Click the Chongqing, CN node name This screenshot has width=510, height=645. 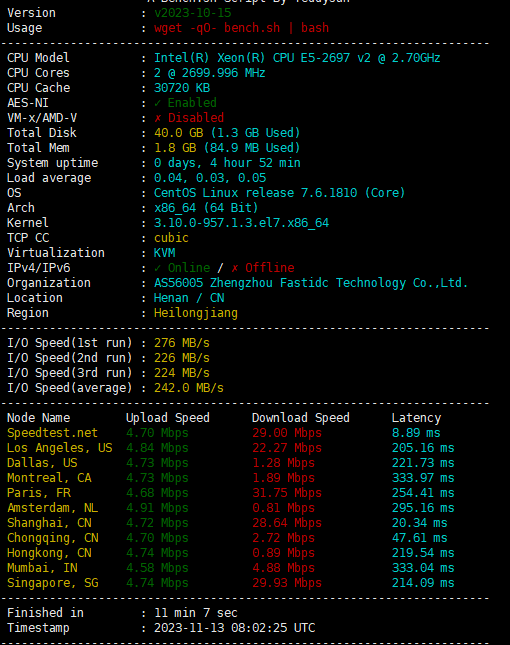point(53,538)
